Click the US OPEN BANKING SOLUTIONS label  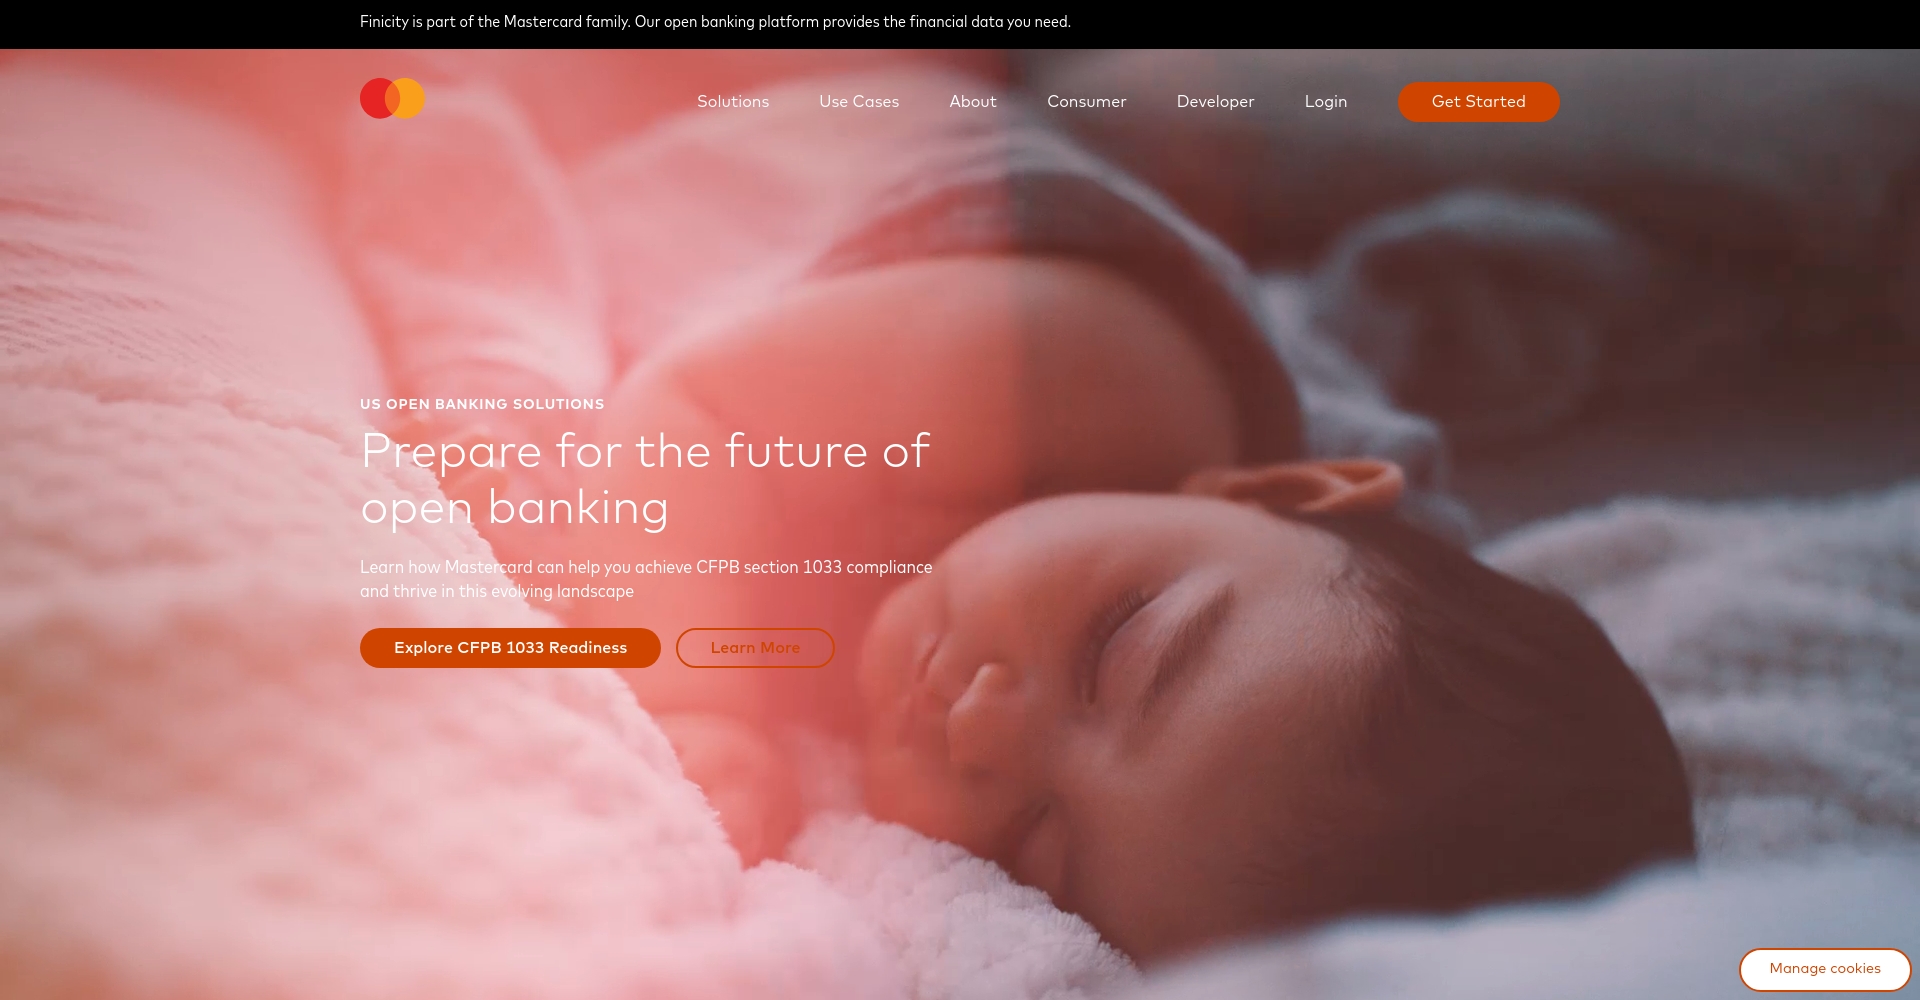(x=482, y=404)
